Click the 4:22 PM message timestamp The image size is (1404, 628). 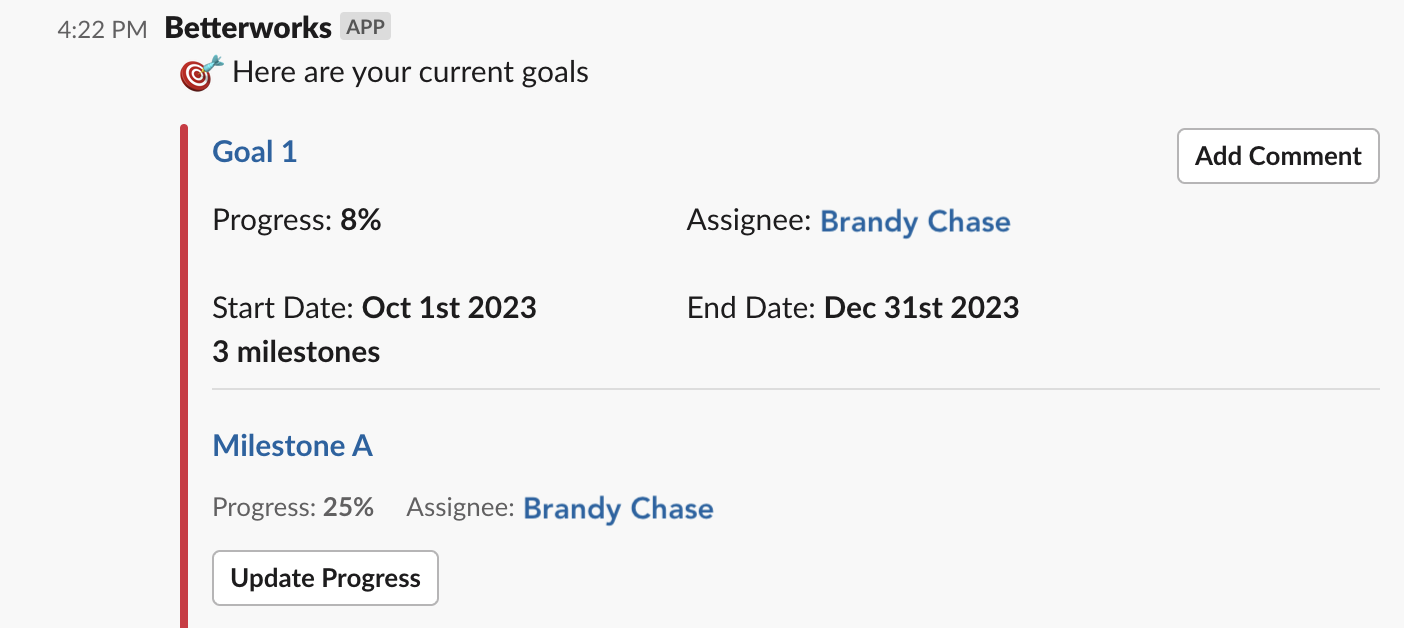(102, 29)
